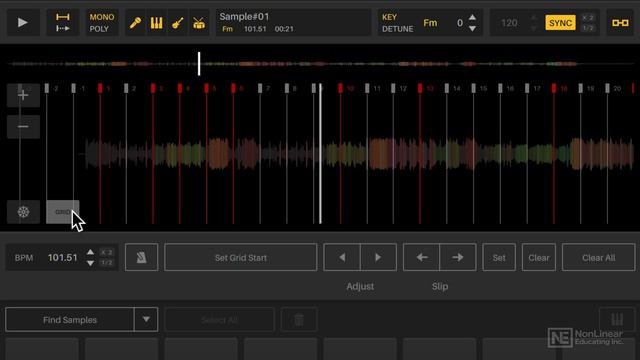Select the red slice marker 13

tap(420, 88)
